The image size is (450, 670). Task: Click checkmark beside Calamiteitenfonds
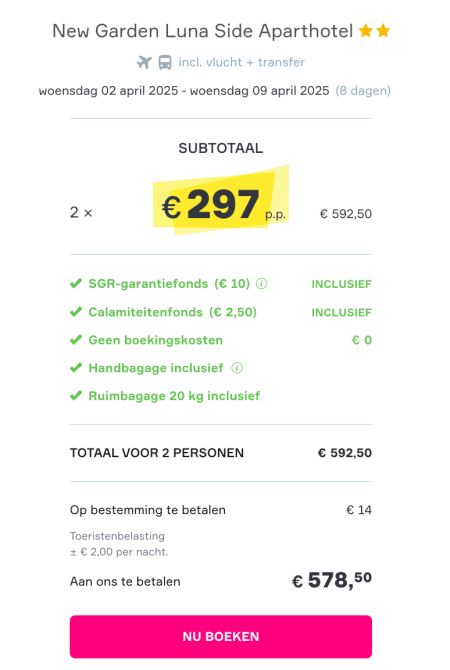point(76,312)
